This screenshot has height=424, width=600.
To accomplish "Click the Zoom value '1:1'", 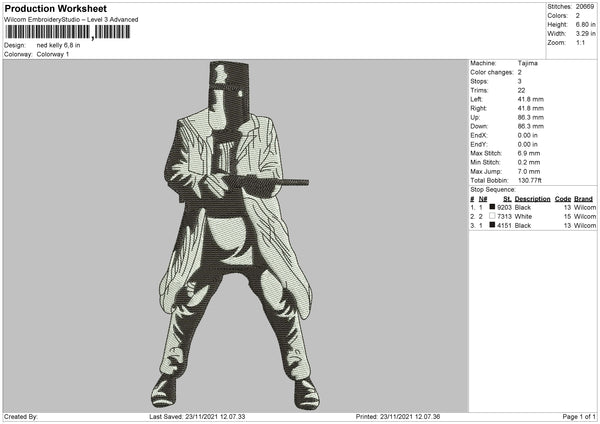I will [x=580, y=42].
